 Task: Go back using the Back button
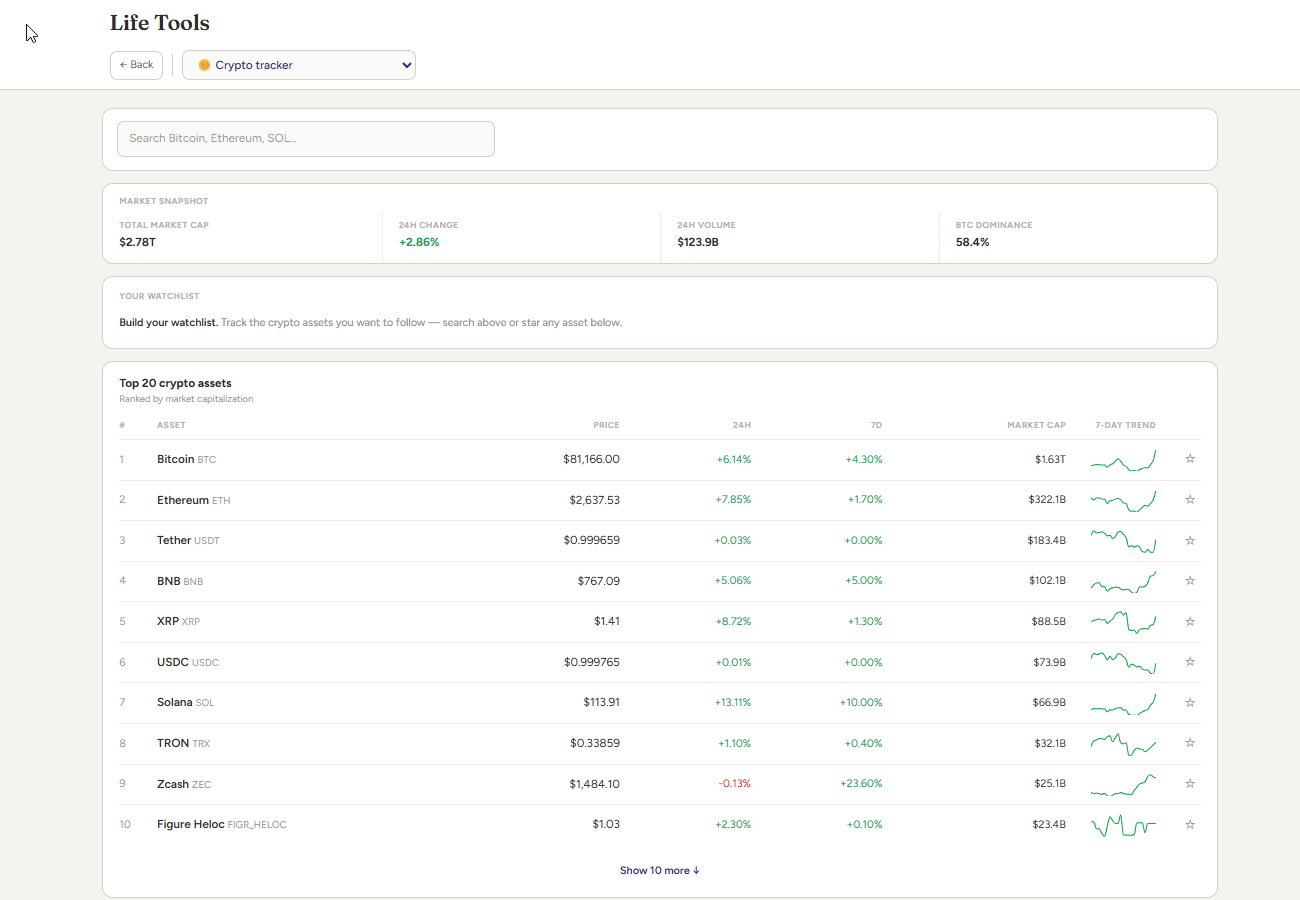(x=136, y=65)
